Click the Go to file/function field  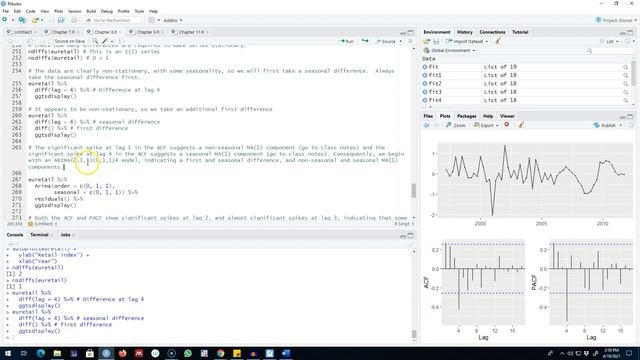113,20
